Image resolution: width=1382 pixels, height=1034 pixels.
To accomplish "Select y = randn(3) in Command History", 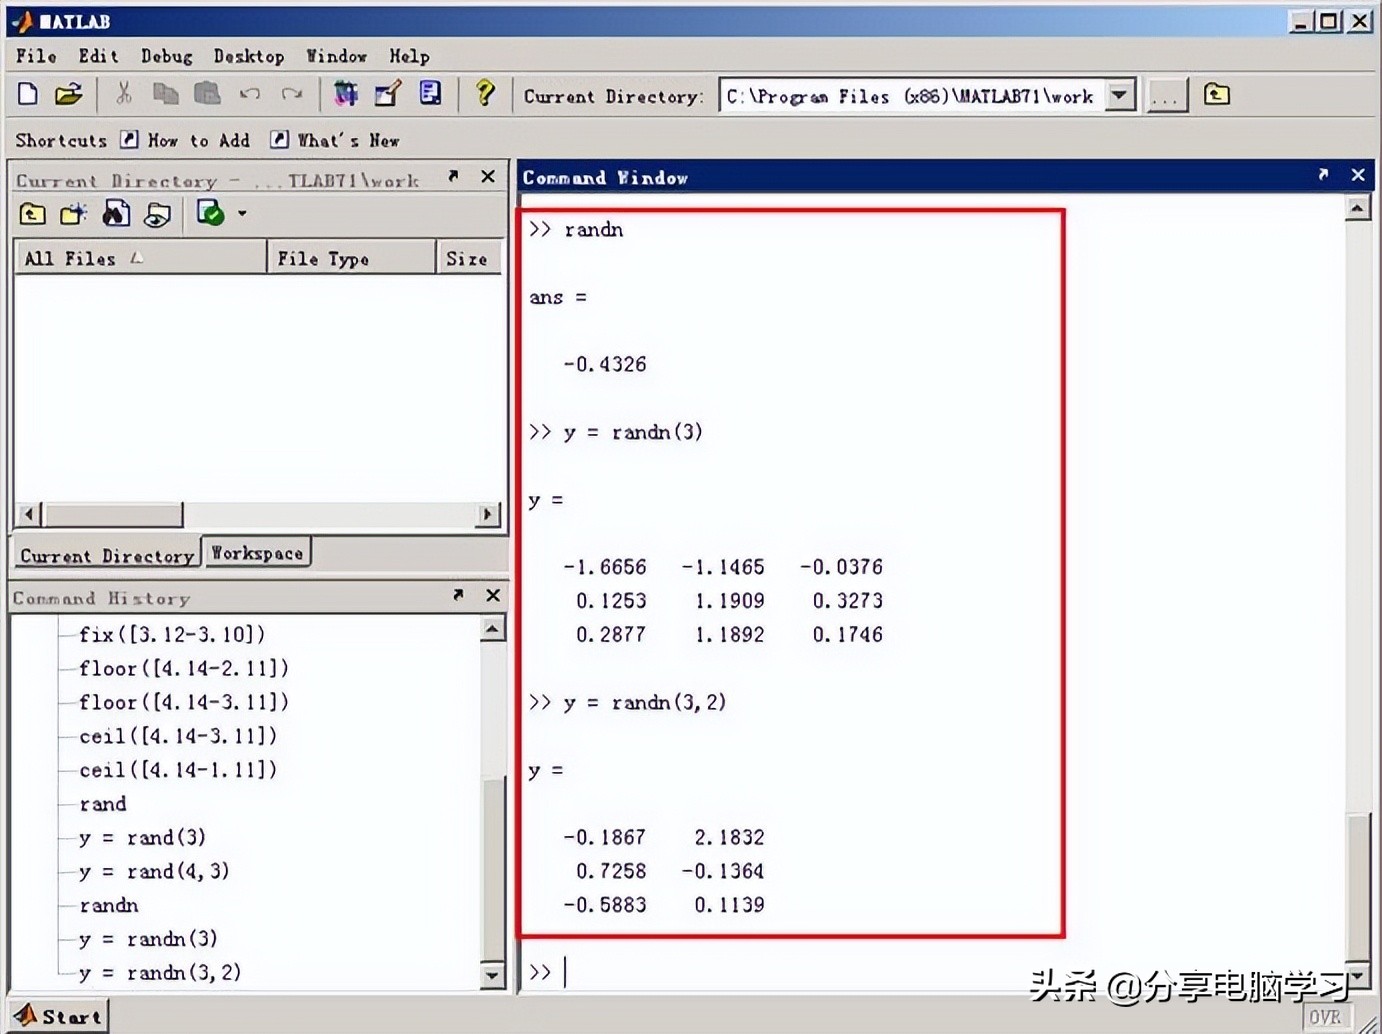I will (148, 939).
